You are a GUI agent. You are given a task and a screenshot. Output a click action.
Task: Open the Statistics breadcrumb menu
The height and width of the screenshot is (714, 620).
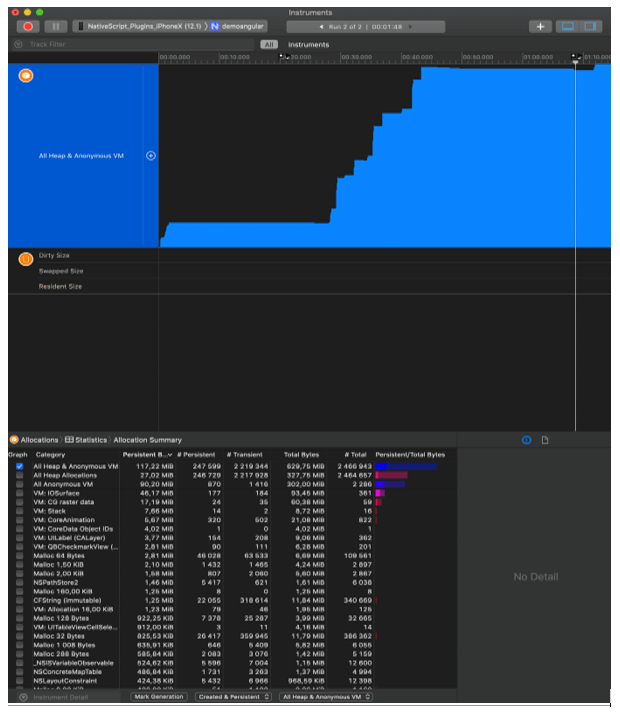pos(86,440)
